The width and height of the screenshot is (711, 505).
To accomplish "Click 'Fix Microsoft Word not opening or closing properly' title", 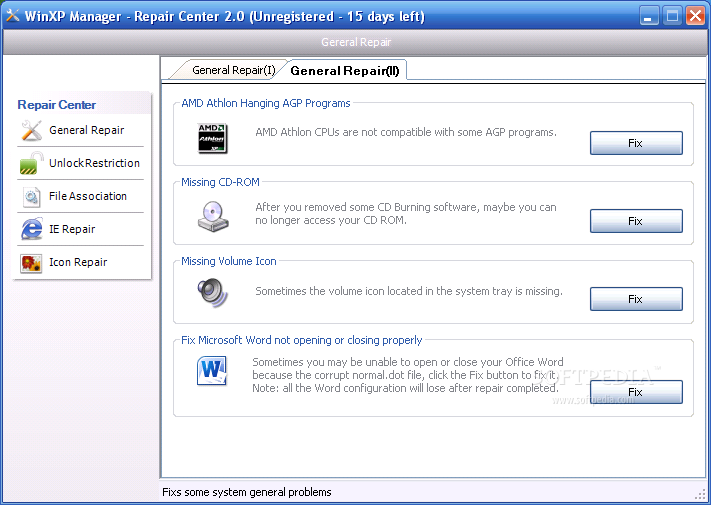I will coord(302,340).
